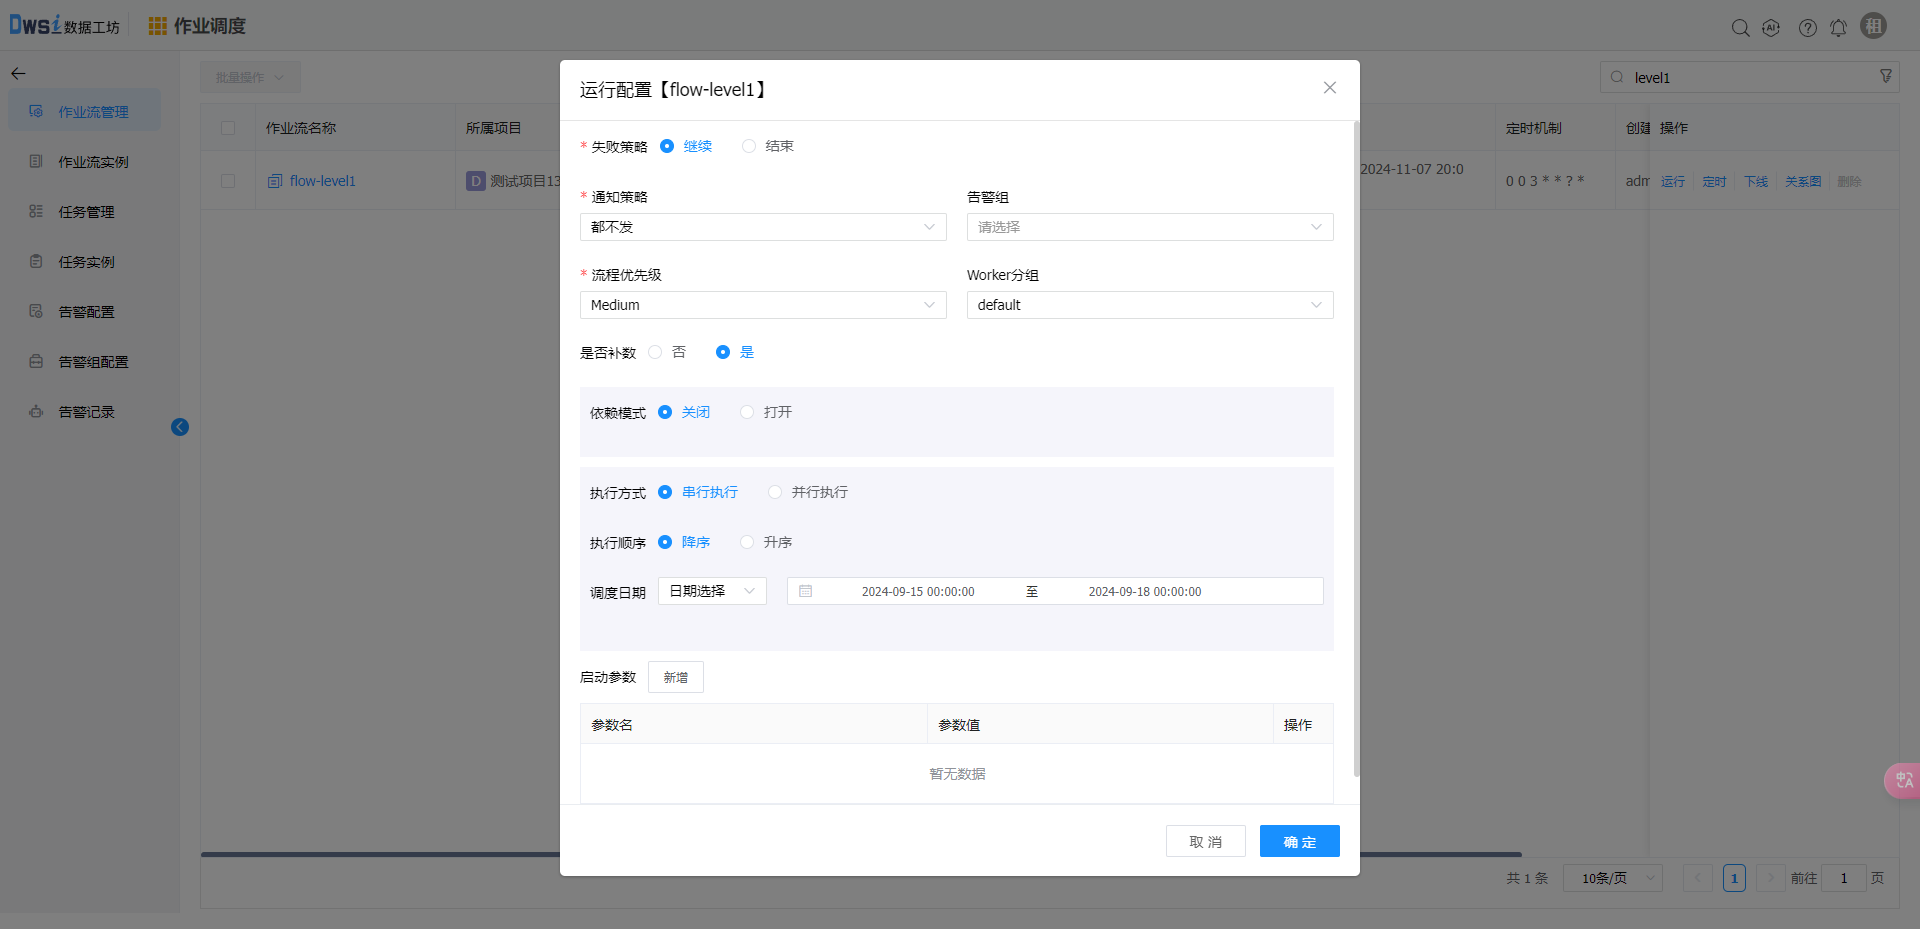
Task: Click the back arrow in sidebar
Action: (x=18, y=74)
